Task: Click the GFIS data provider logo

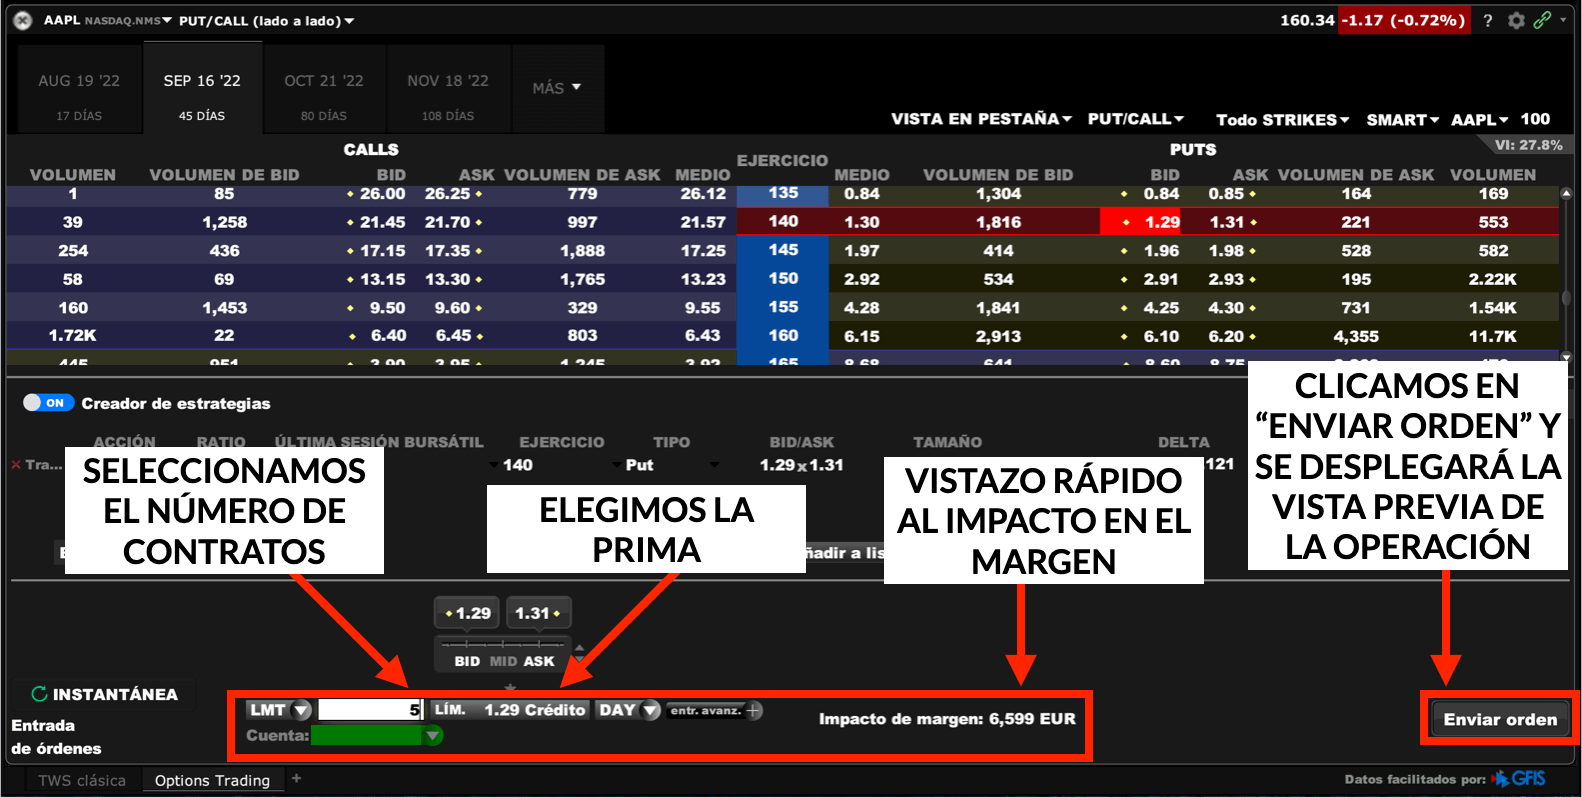Action: point(1519,778)
